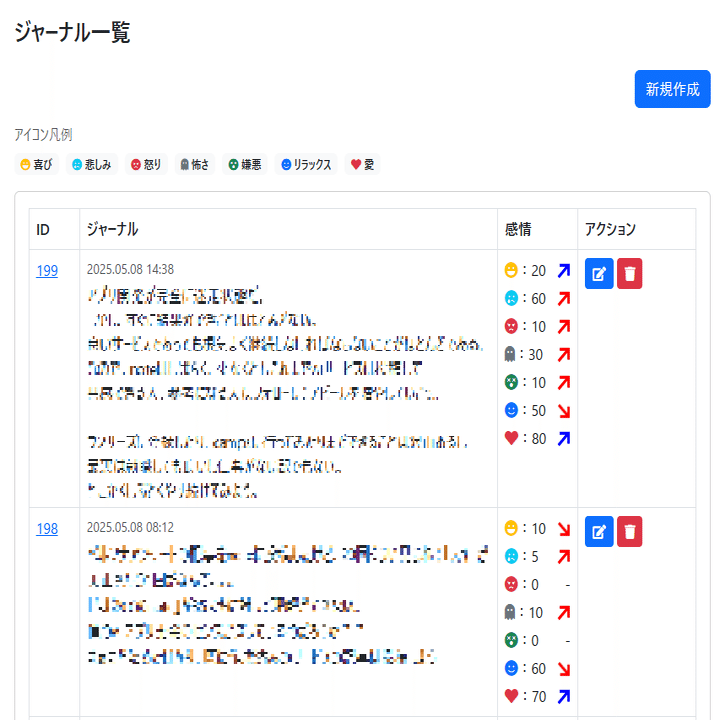Click the 怖さ legend badge
The image size is (720, 720).
[x=195, y=164]
